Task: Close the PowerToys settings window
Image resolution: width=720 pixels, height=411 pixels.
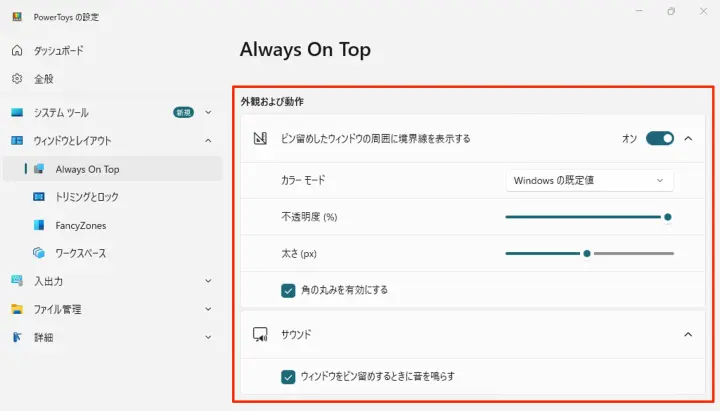Action: [703, 11]
